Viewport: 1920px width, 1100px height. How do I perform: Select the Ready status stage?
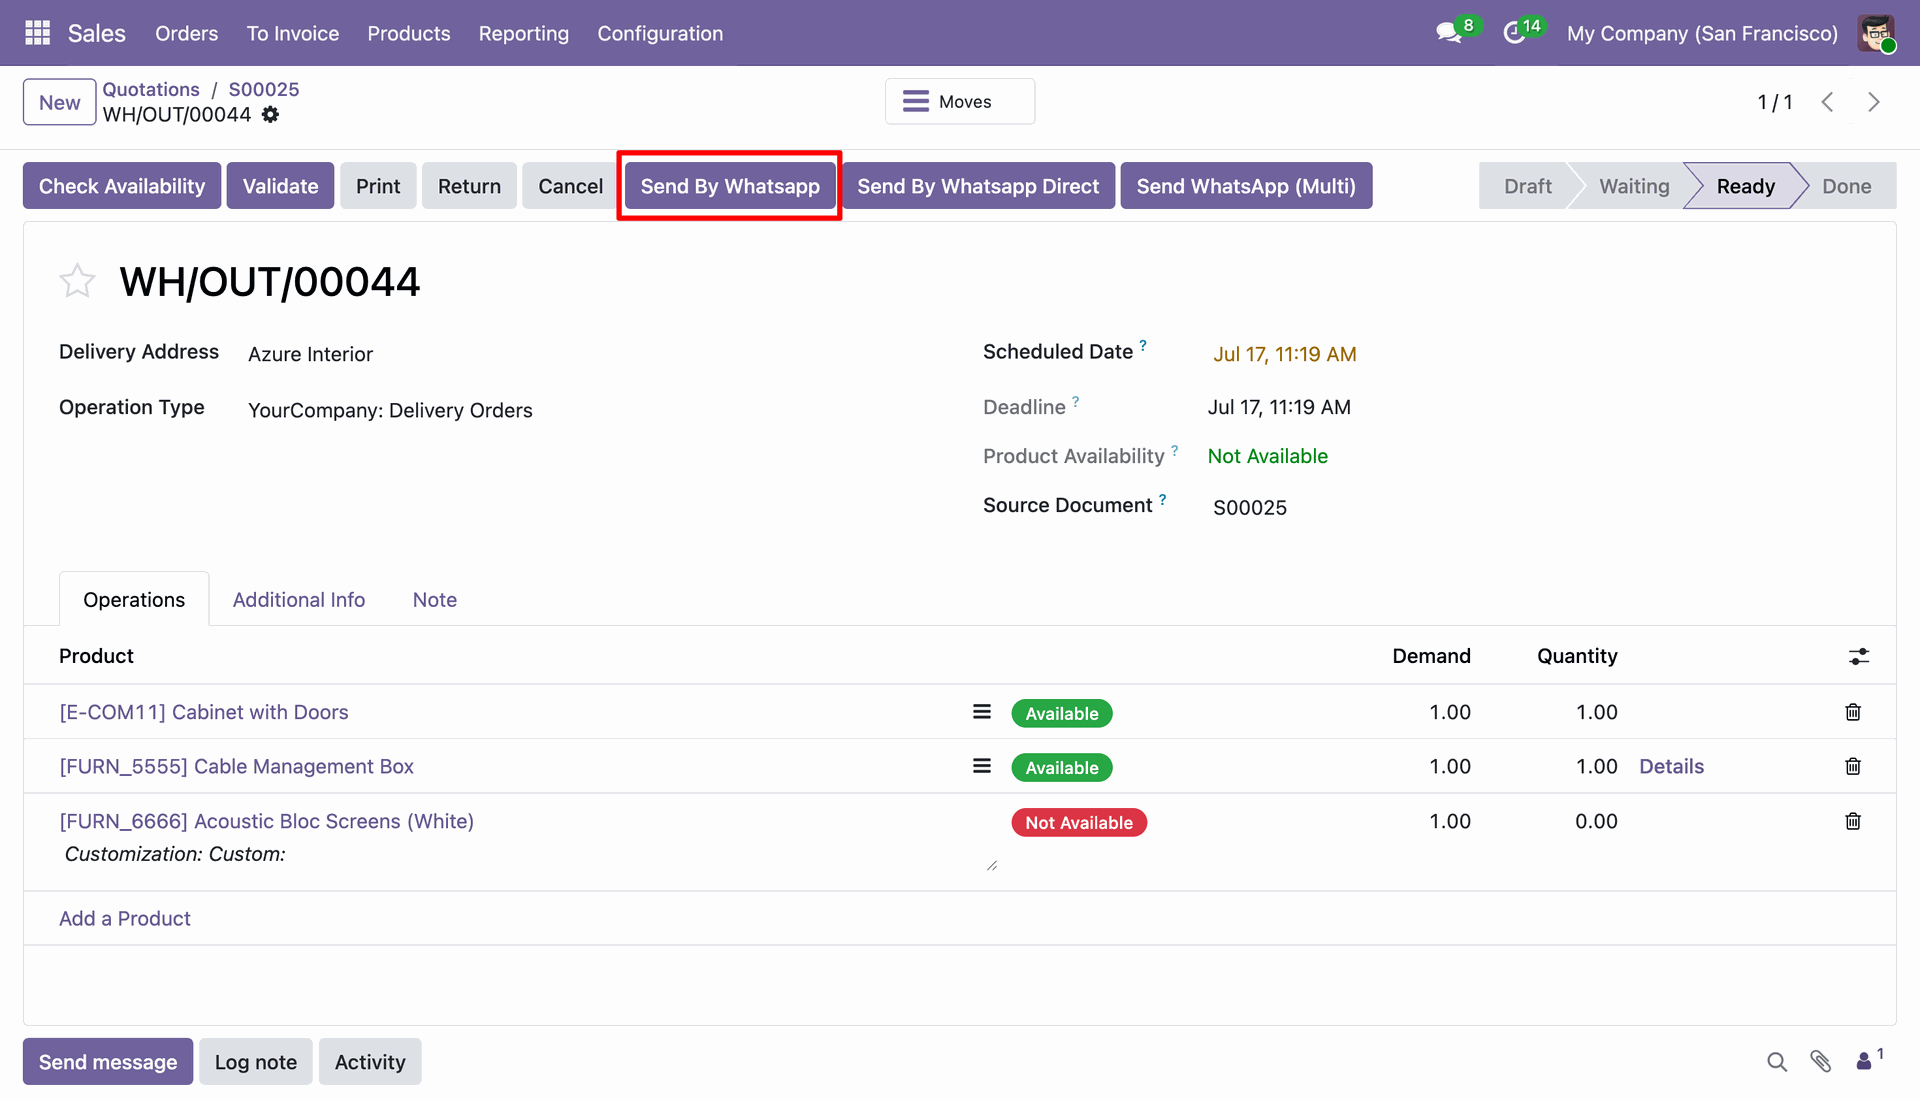coord(1745,186)
